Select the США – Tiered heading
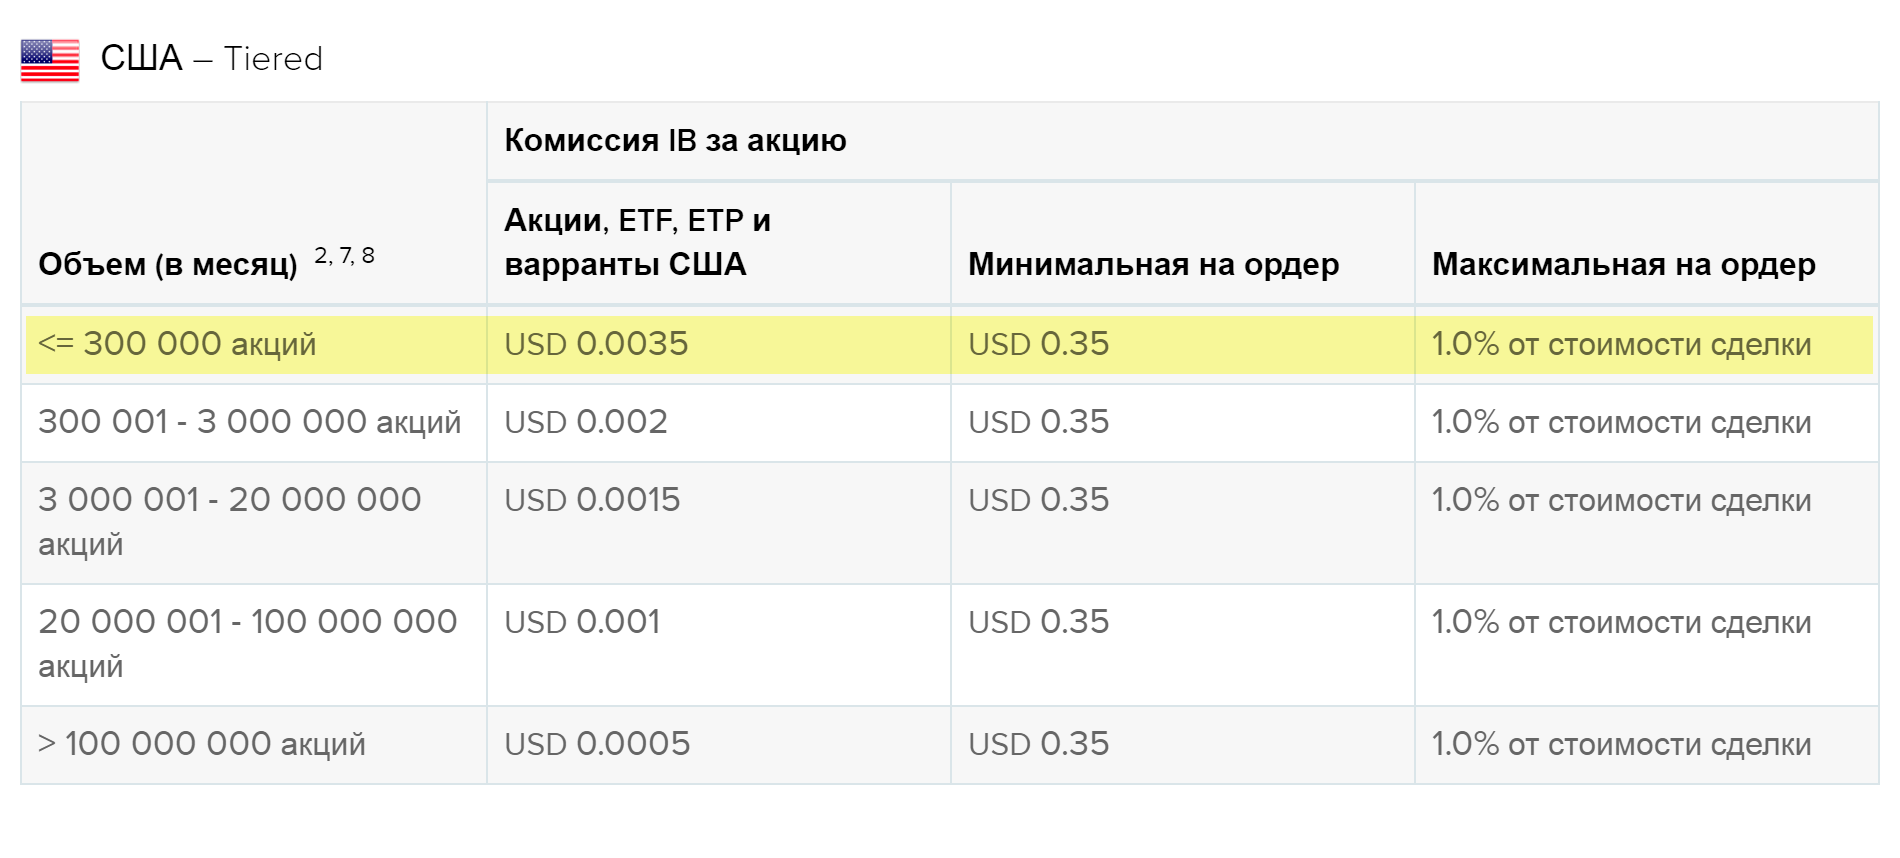Image resolution: width=1900 pixels, height=858 pixels. tap(211, 58)
